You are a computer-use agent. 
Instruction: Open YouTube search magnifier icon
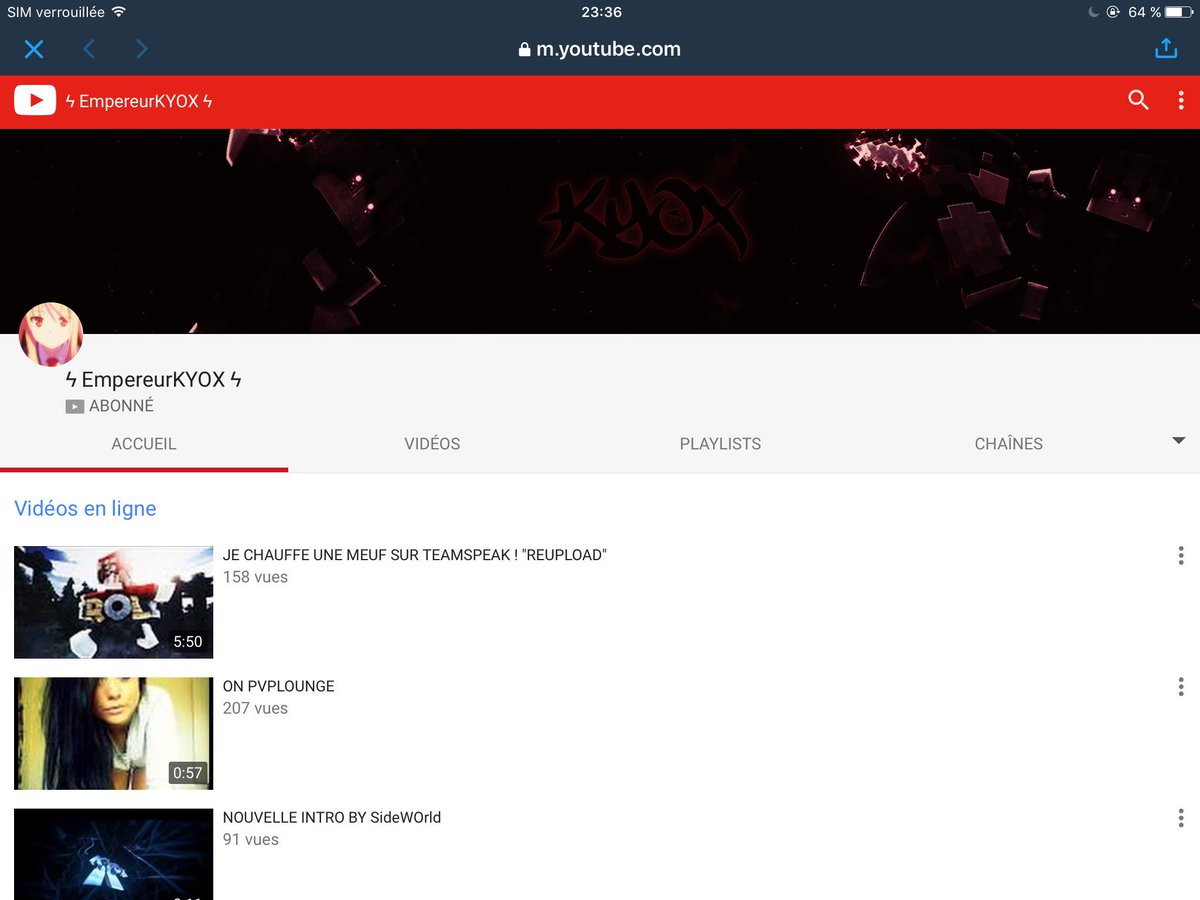pyautogui.click(x=1138, y=100)
